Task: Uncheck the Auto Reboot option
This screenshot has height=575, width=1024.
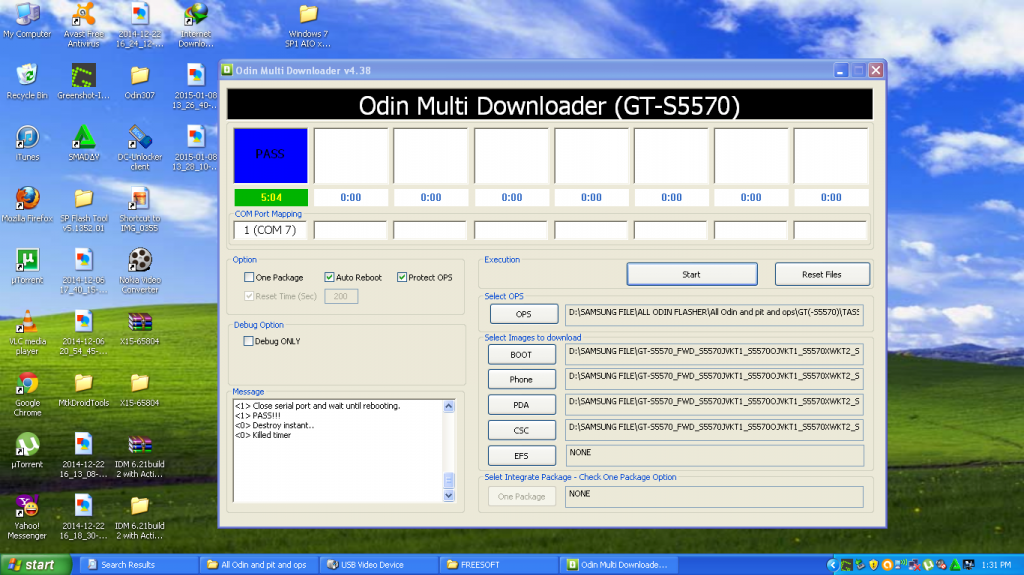Action: (329, 277)
